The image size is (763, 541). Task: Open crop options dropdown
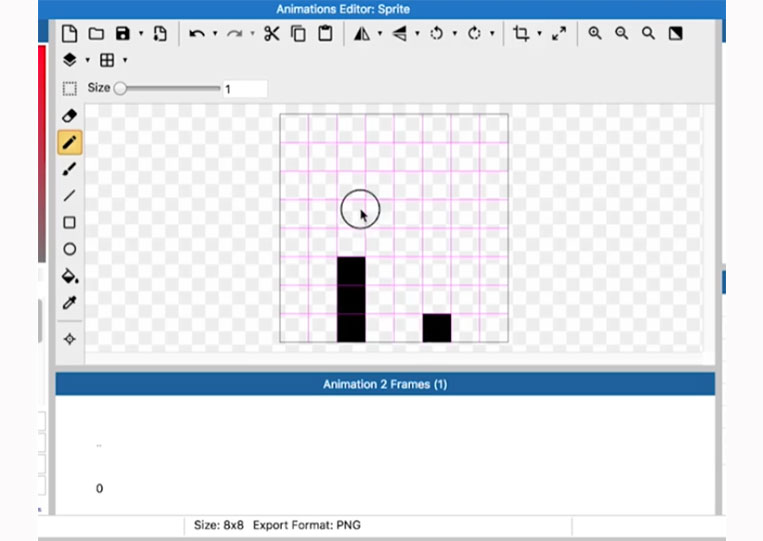click(539, 34)
